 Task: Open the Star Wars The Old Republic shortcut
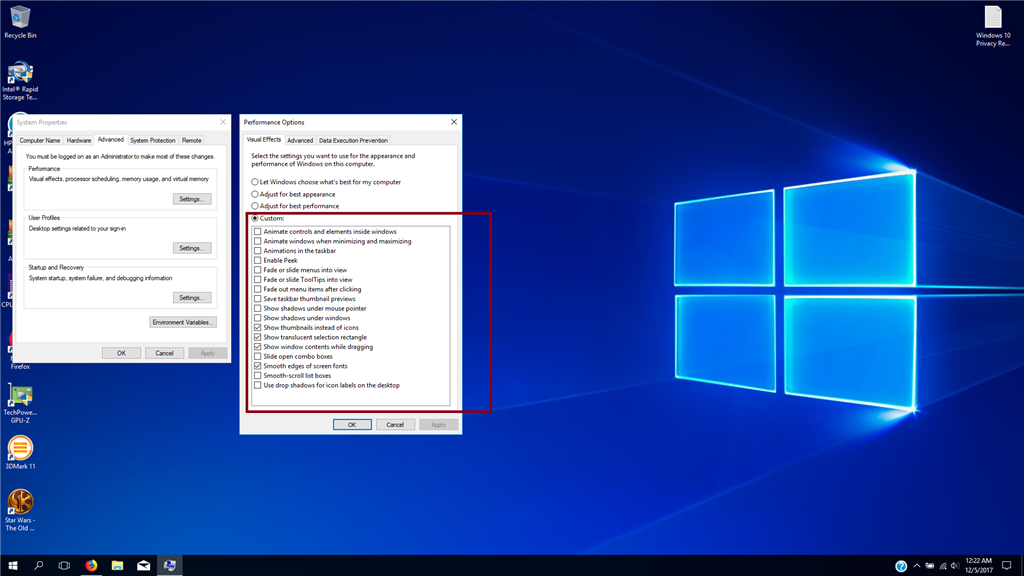[x=20, y=511]
